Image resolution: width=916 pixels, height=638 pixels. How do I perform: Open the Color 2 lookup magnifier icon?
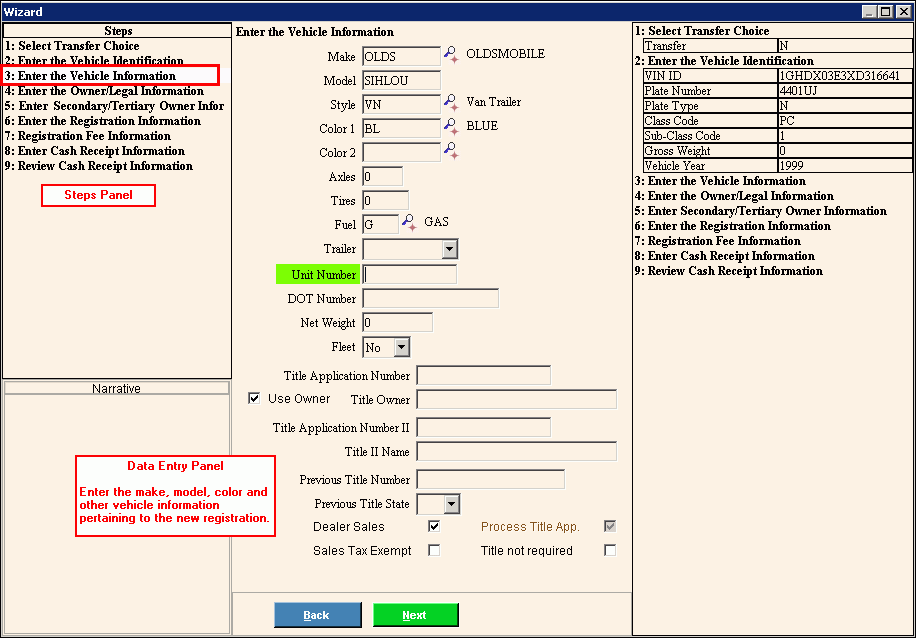click(451, 151)
